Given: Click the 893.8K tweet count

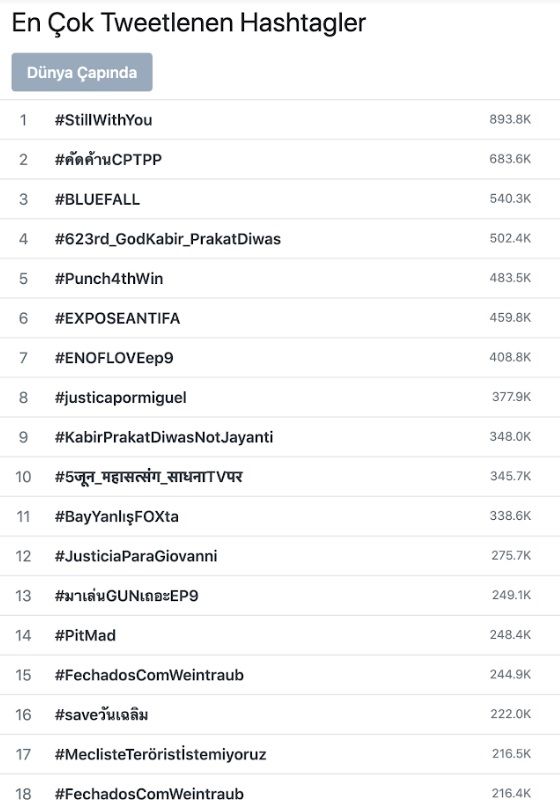Looking at the screenshot, I should coord(510,120).
